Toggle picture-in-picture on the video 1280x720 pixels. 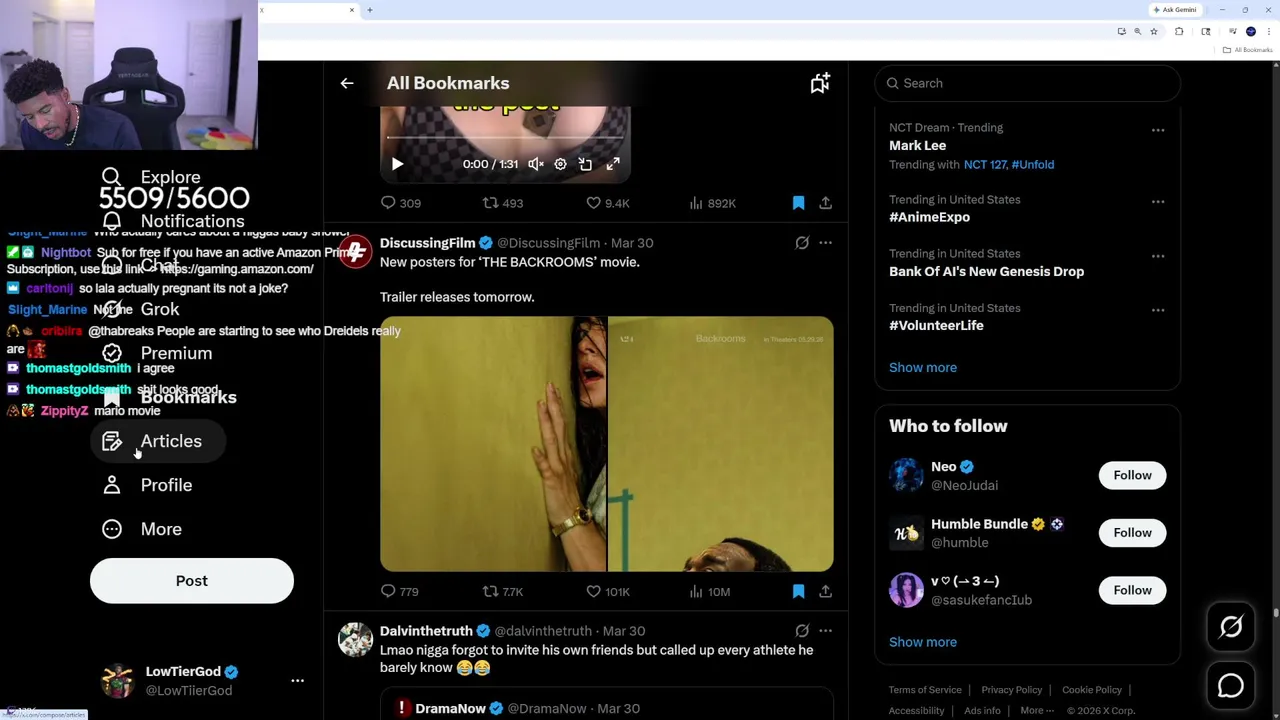(x=585, y=164)
